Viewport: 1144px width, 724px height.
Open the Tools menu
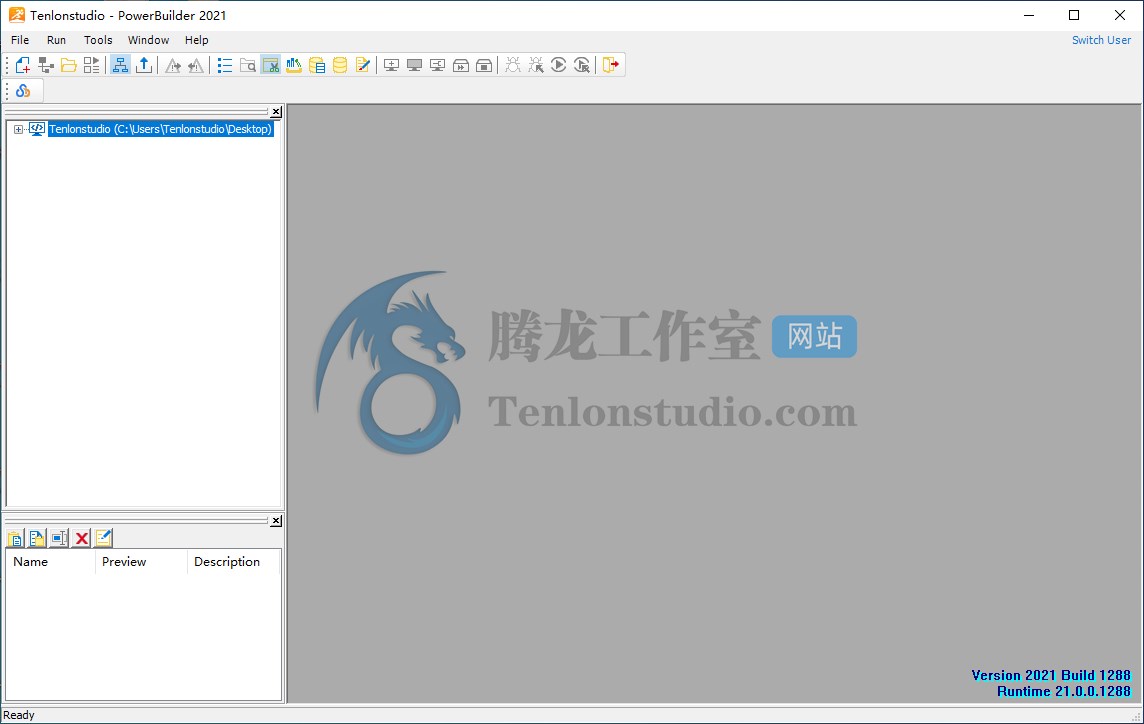(98, 40)
